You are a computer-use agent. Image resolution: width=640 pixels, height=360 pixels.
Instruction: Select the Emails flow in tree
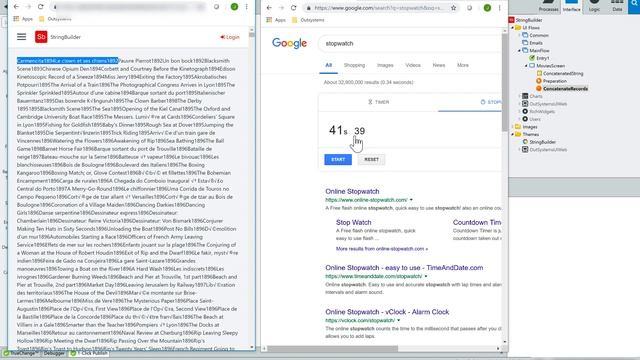pos(533,43)
